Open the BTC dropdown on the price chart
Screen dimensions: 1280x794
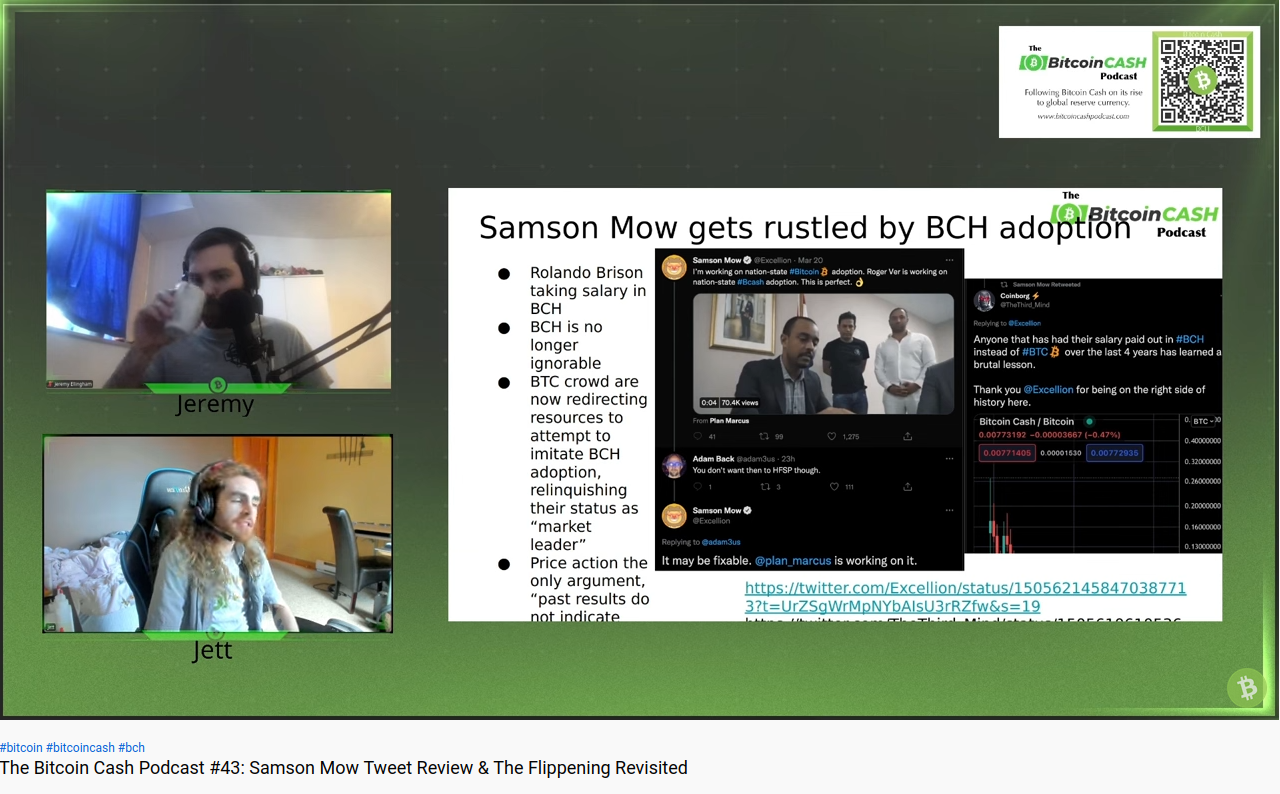coord(1202,422)
